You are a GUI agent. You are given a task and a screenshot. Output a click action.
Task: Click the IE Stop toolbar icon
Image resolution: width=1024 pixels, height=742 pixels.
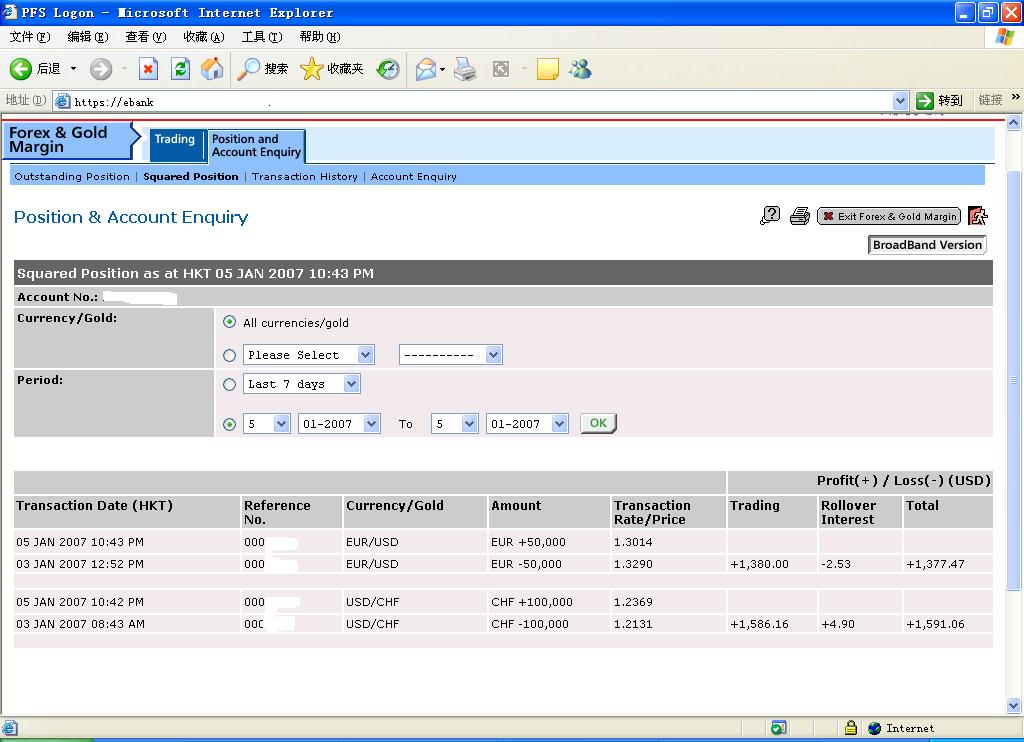click(148, 68)
